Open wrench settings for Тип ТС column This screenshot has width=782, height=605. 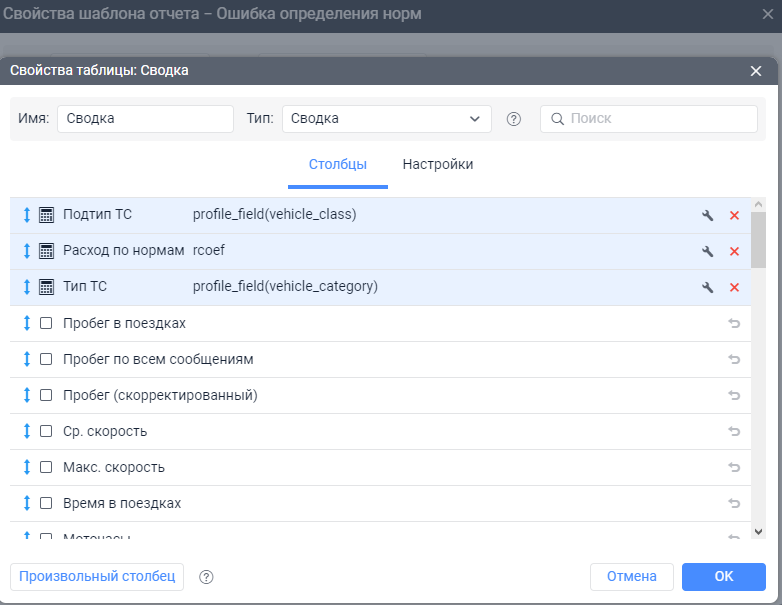(x=708, y=287)
